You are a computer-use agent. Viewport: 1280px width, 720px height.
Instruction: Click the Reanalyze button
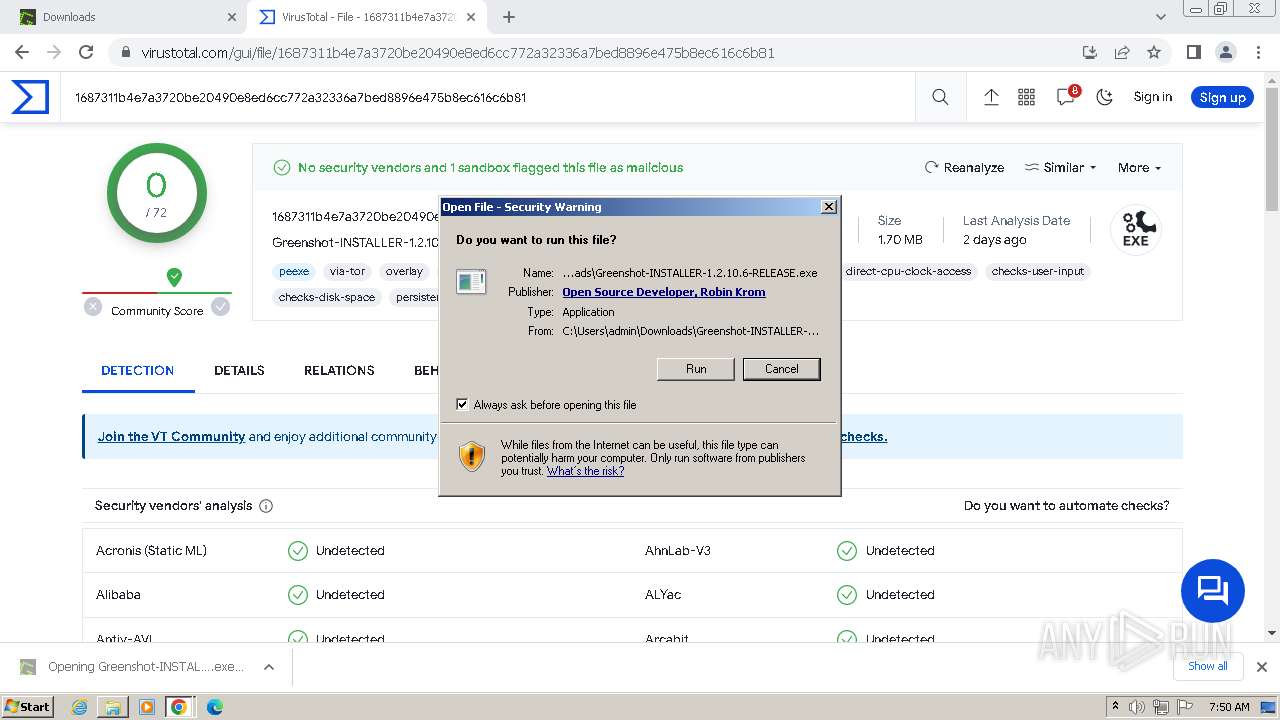click(964, 167)
